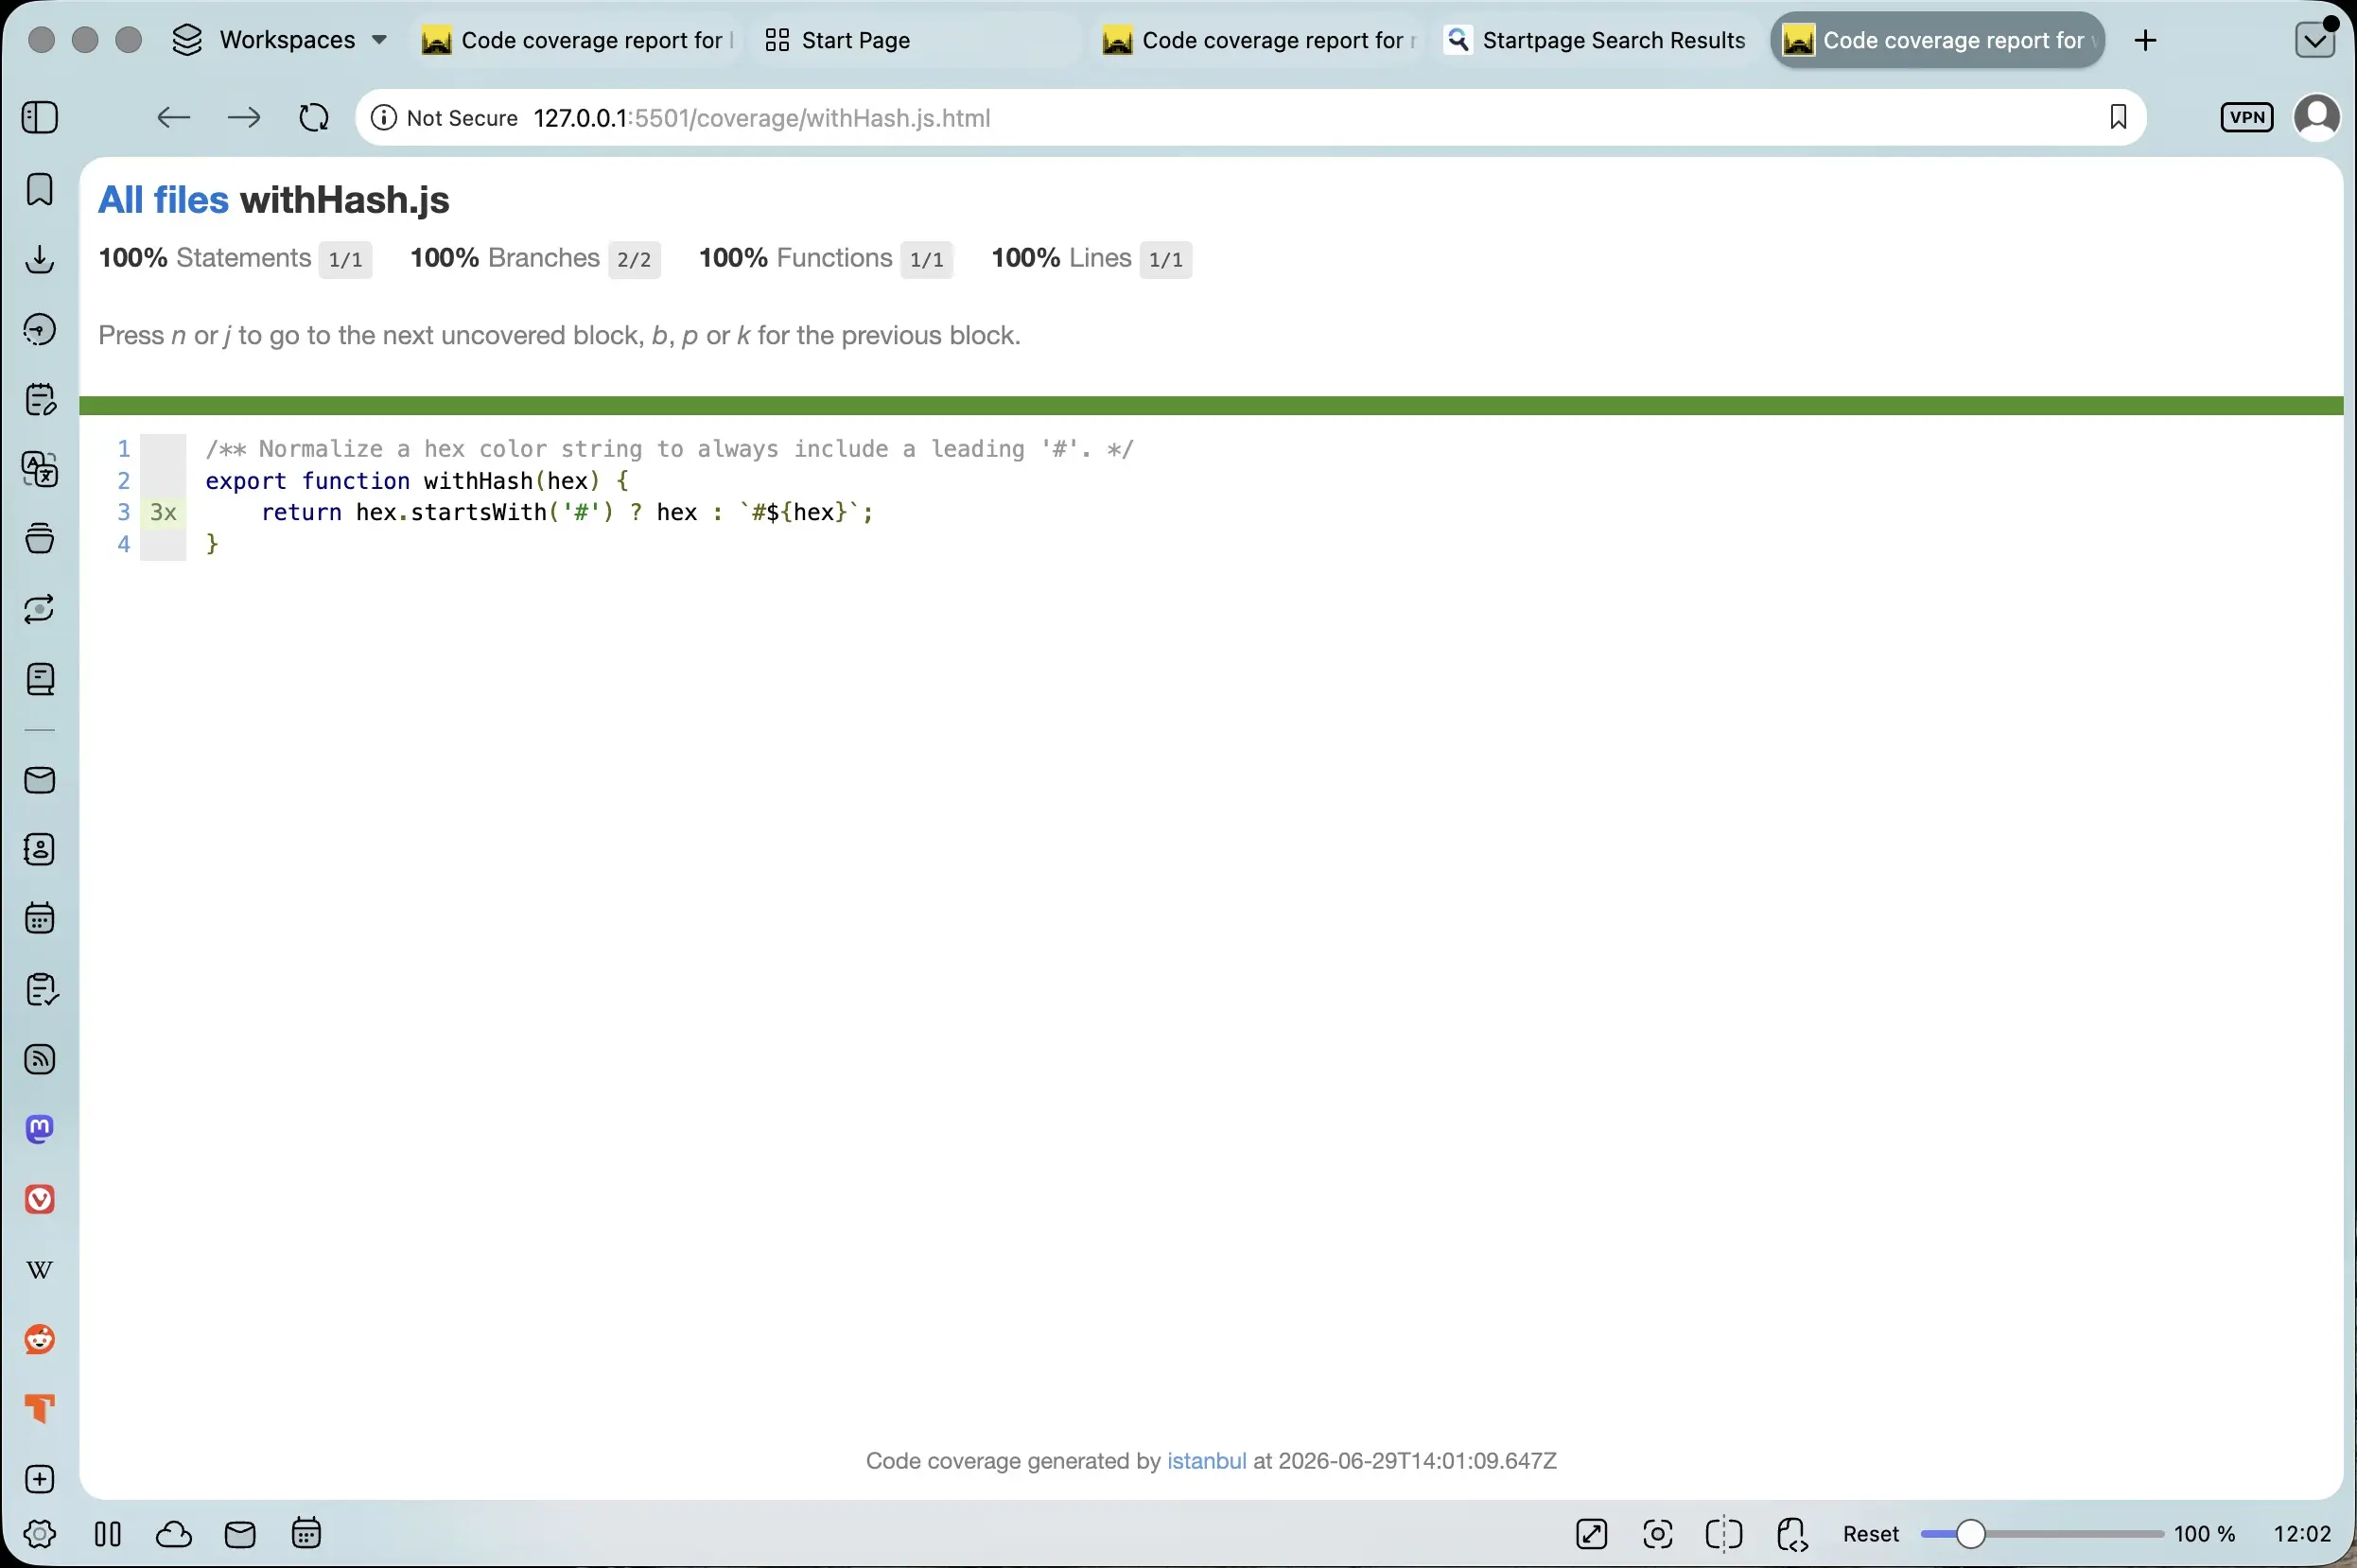2357x1568 pixels.
Task: Toggle the side panel button
Action: (40, 118)
